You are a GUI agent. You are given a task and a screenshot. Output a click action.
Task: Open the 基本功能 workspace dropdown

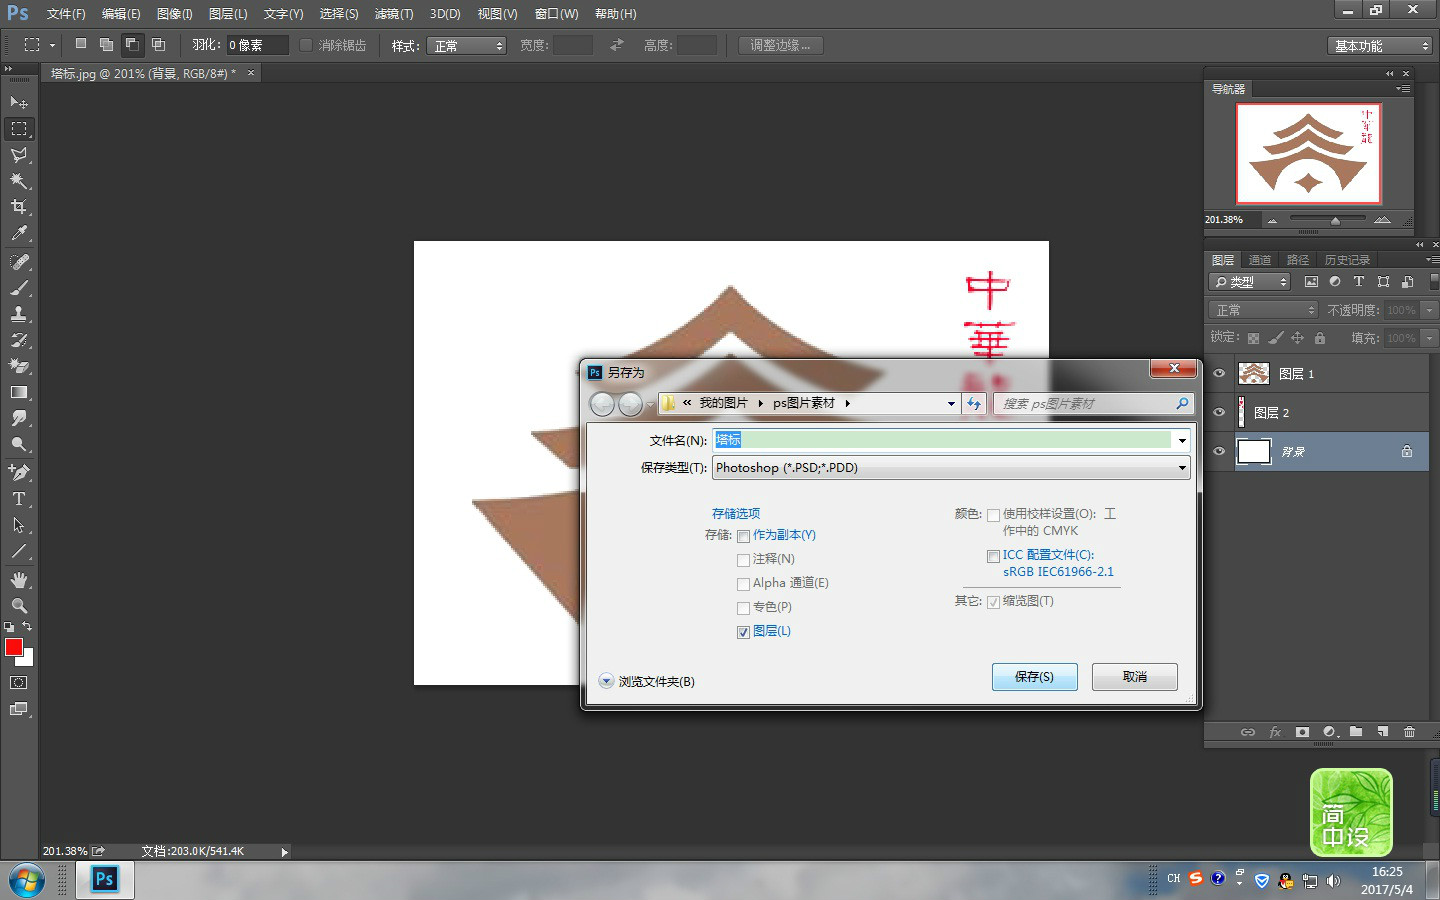[x=1380, y=46]
